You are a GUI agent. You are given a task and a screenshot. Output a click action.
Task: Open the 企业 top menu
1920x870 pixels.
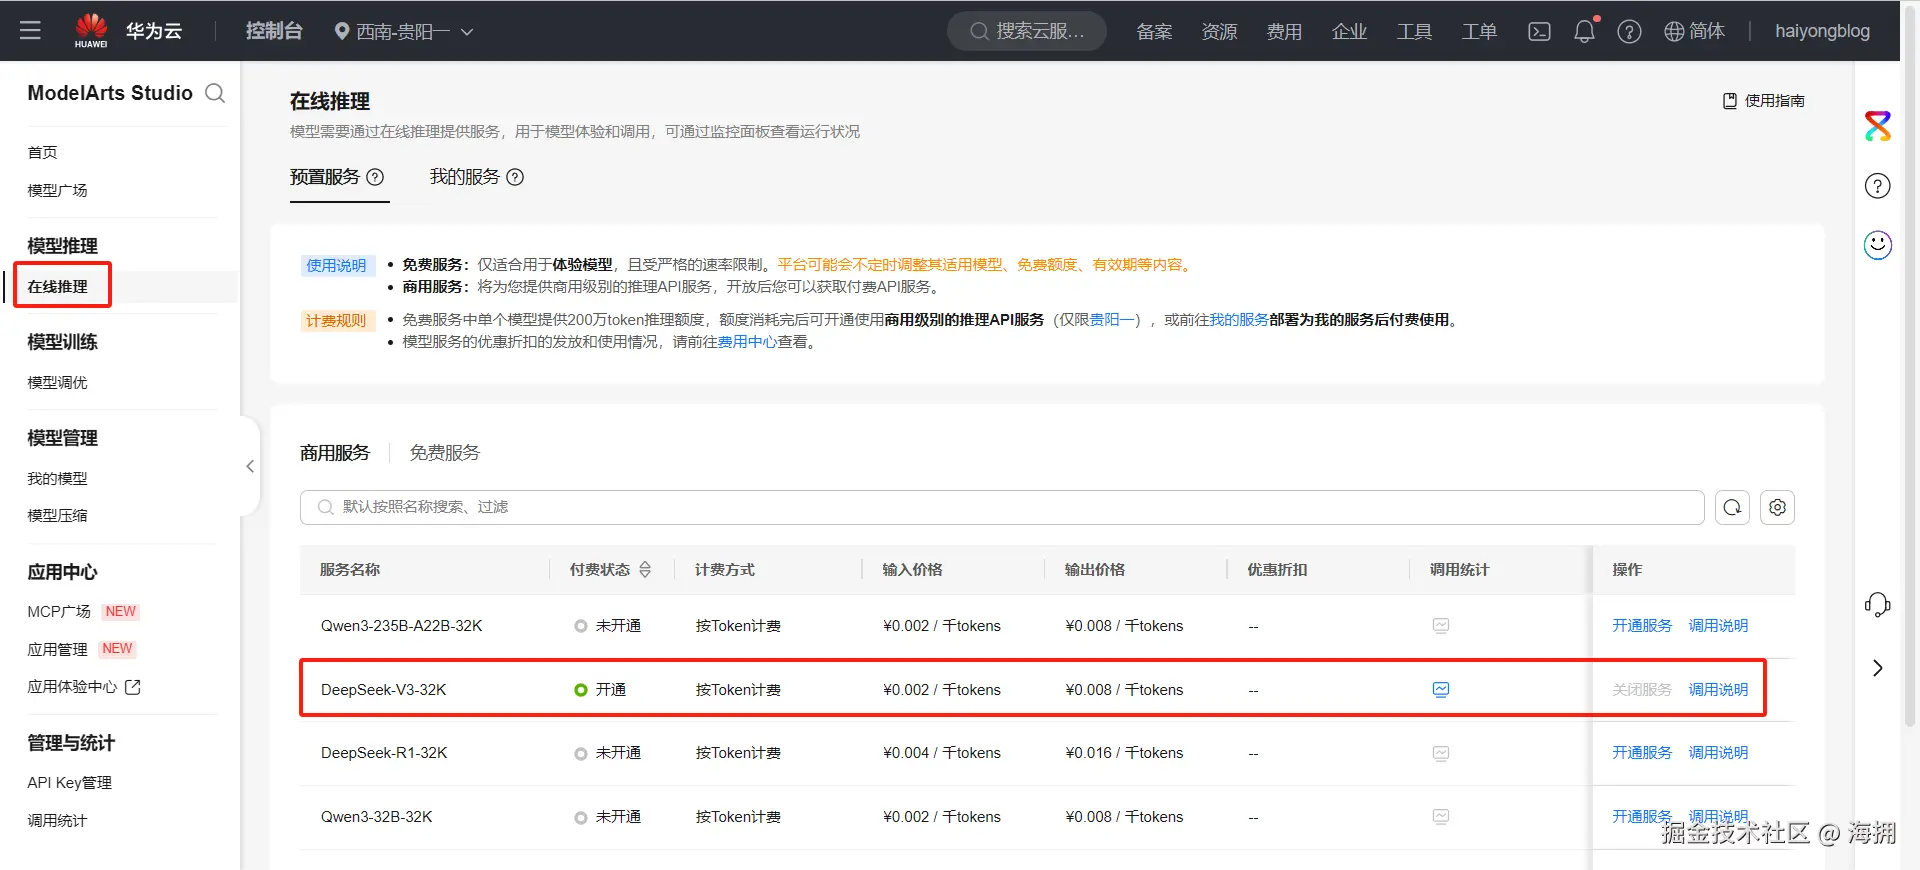(x=1349, y=31)
